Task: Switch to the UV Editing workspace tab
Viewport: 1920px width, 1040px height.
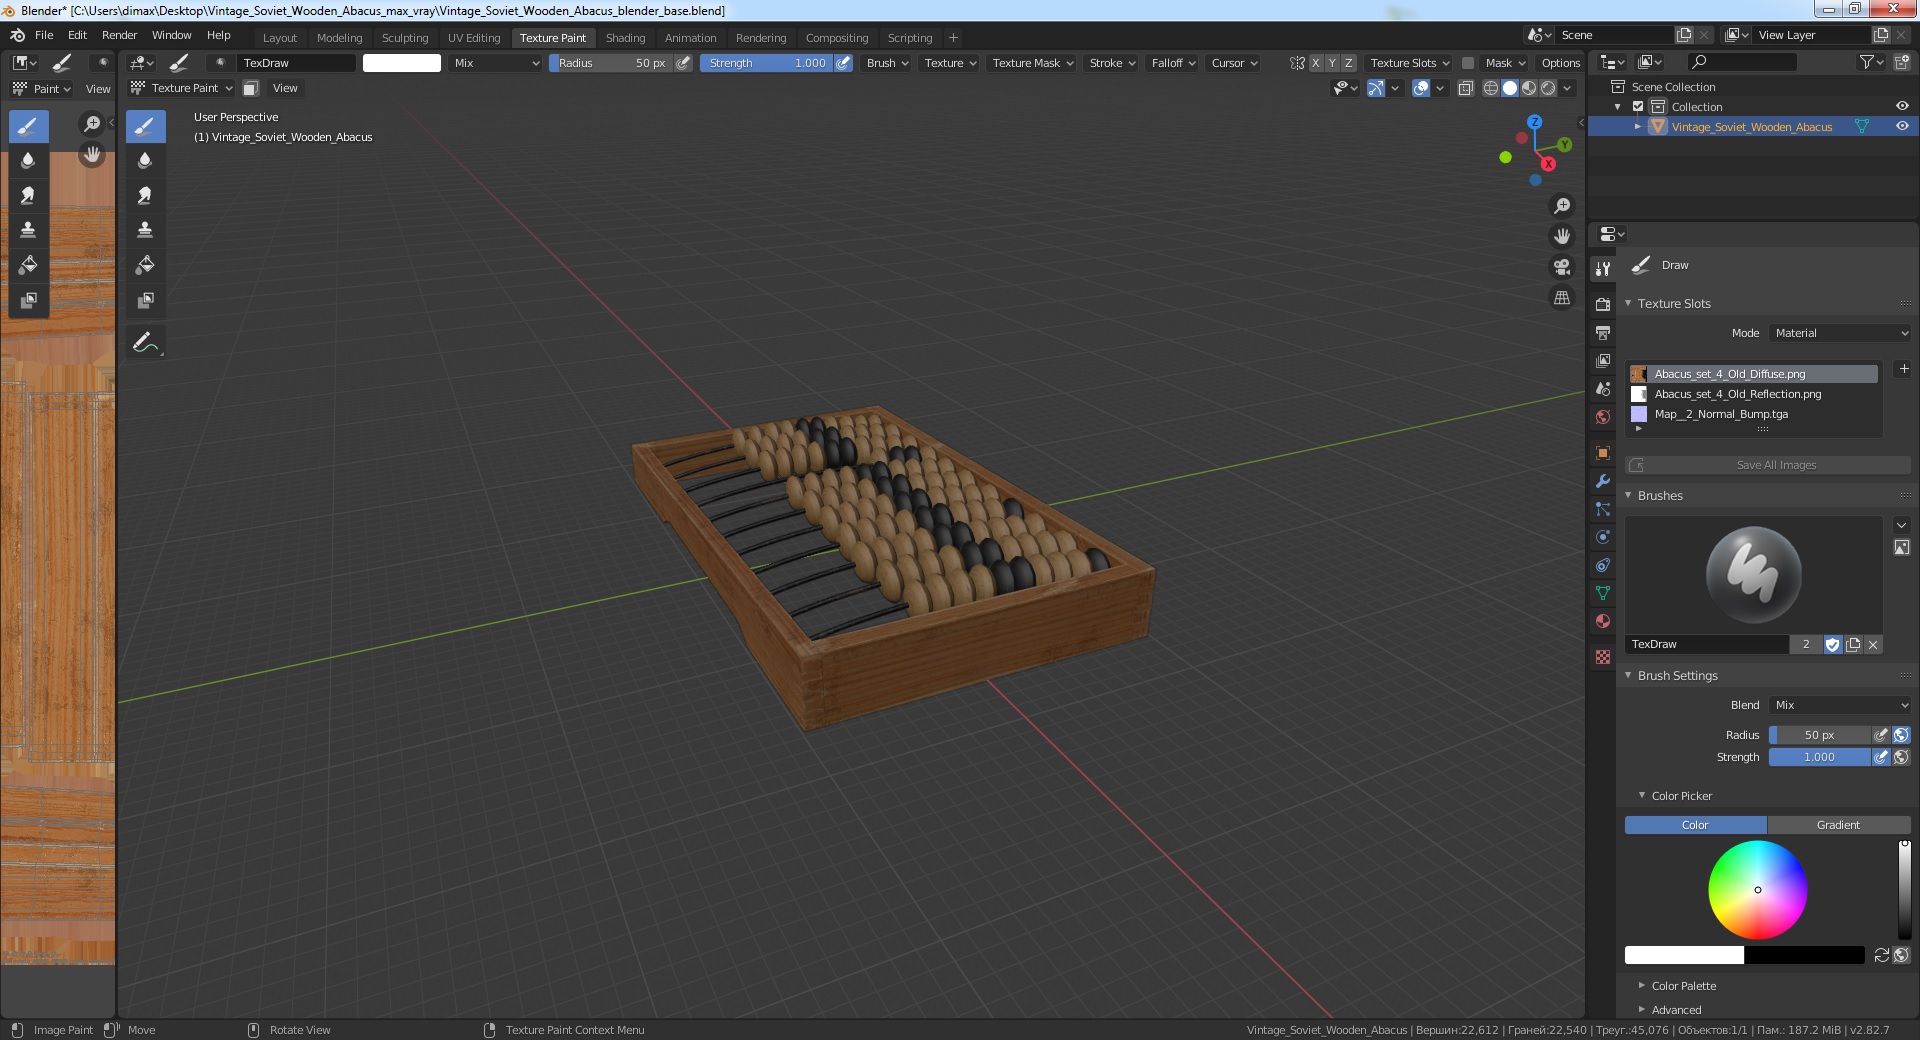Action: [474, 38]
